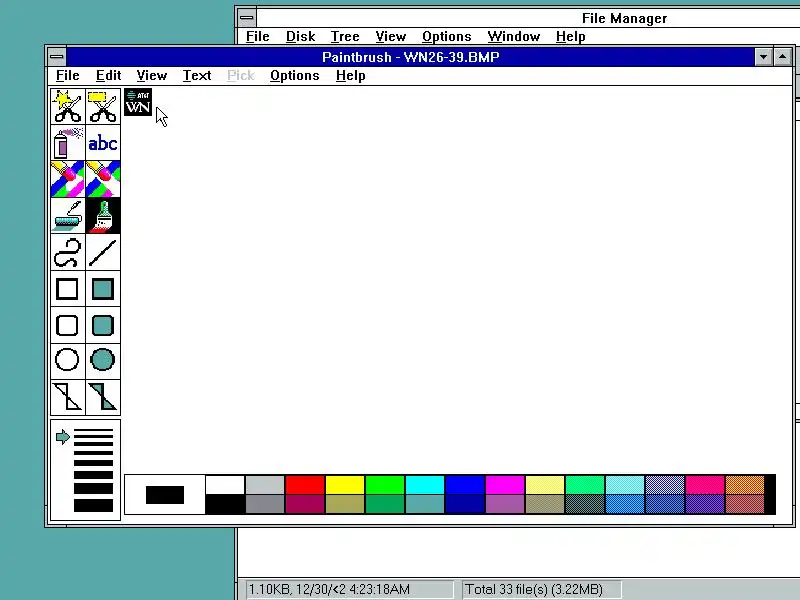Pick the bright red color swatch
The image size is (800, 600).
[305, 485]
